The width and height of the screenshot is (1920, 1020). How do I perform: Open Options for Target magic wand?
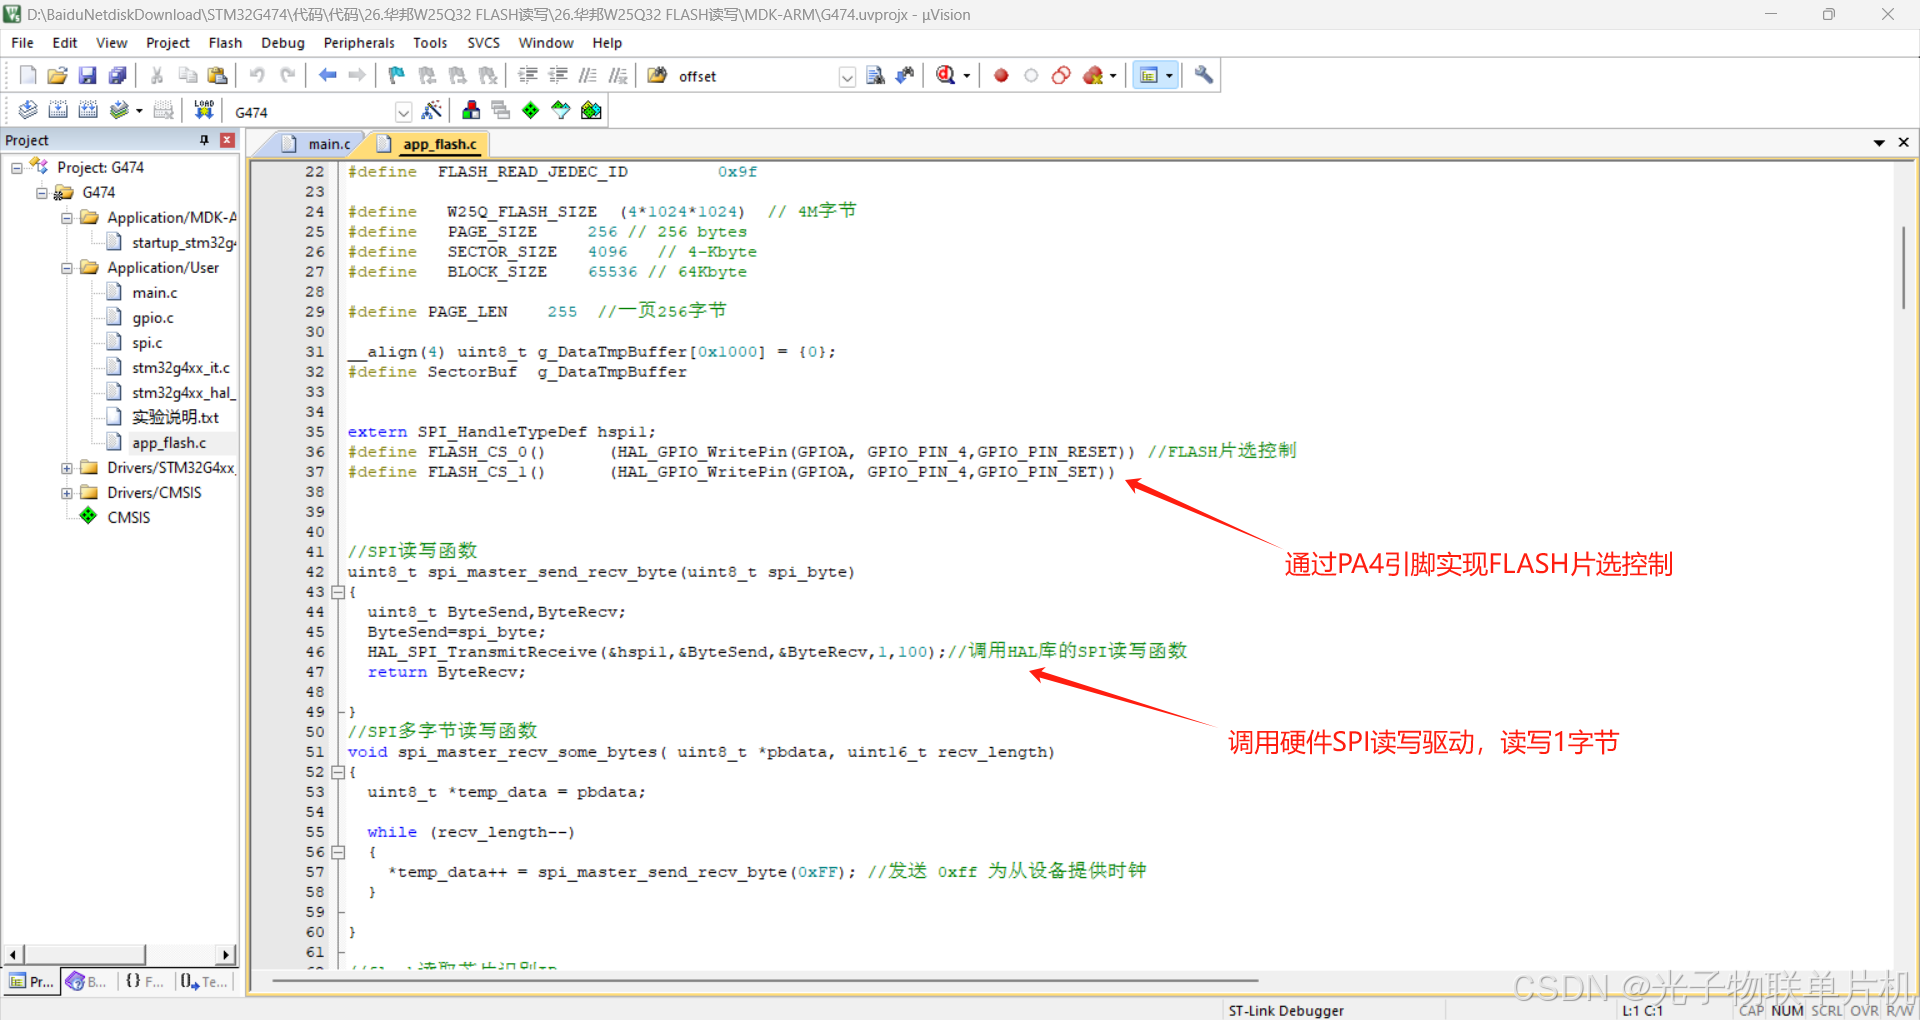(432, 111)
